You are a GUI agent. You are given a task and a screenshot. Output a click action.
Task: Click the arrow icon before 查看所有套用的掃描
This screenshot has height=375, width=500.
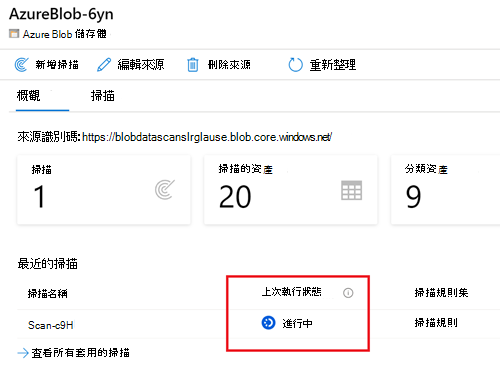(x=23, y=353)
